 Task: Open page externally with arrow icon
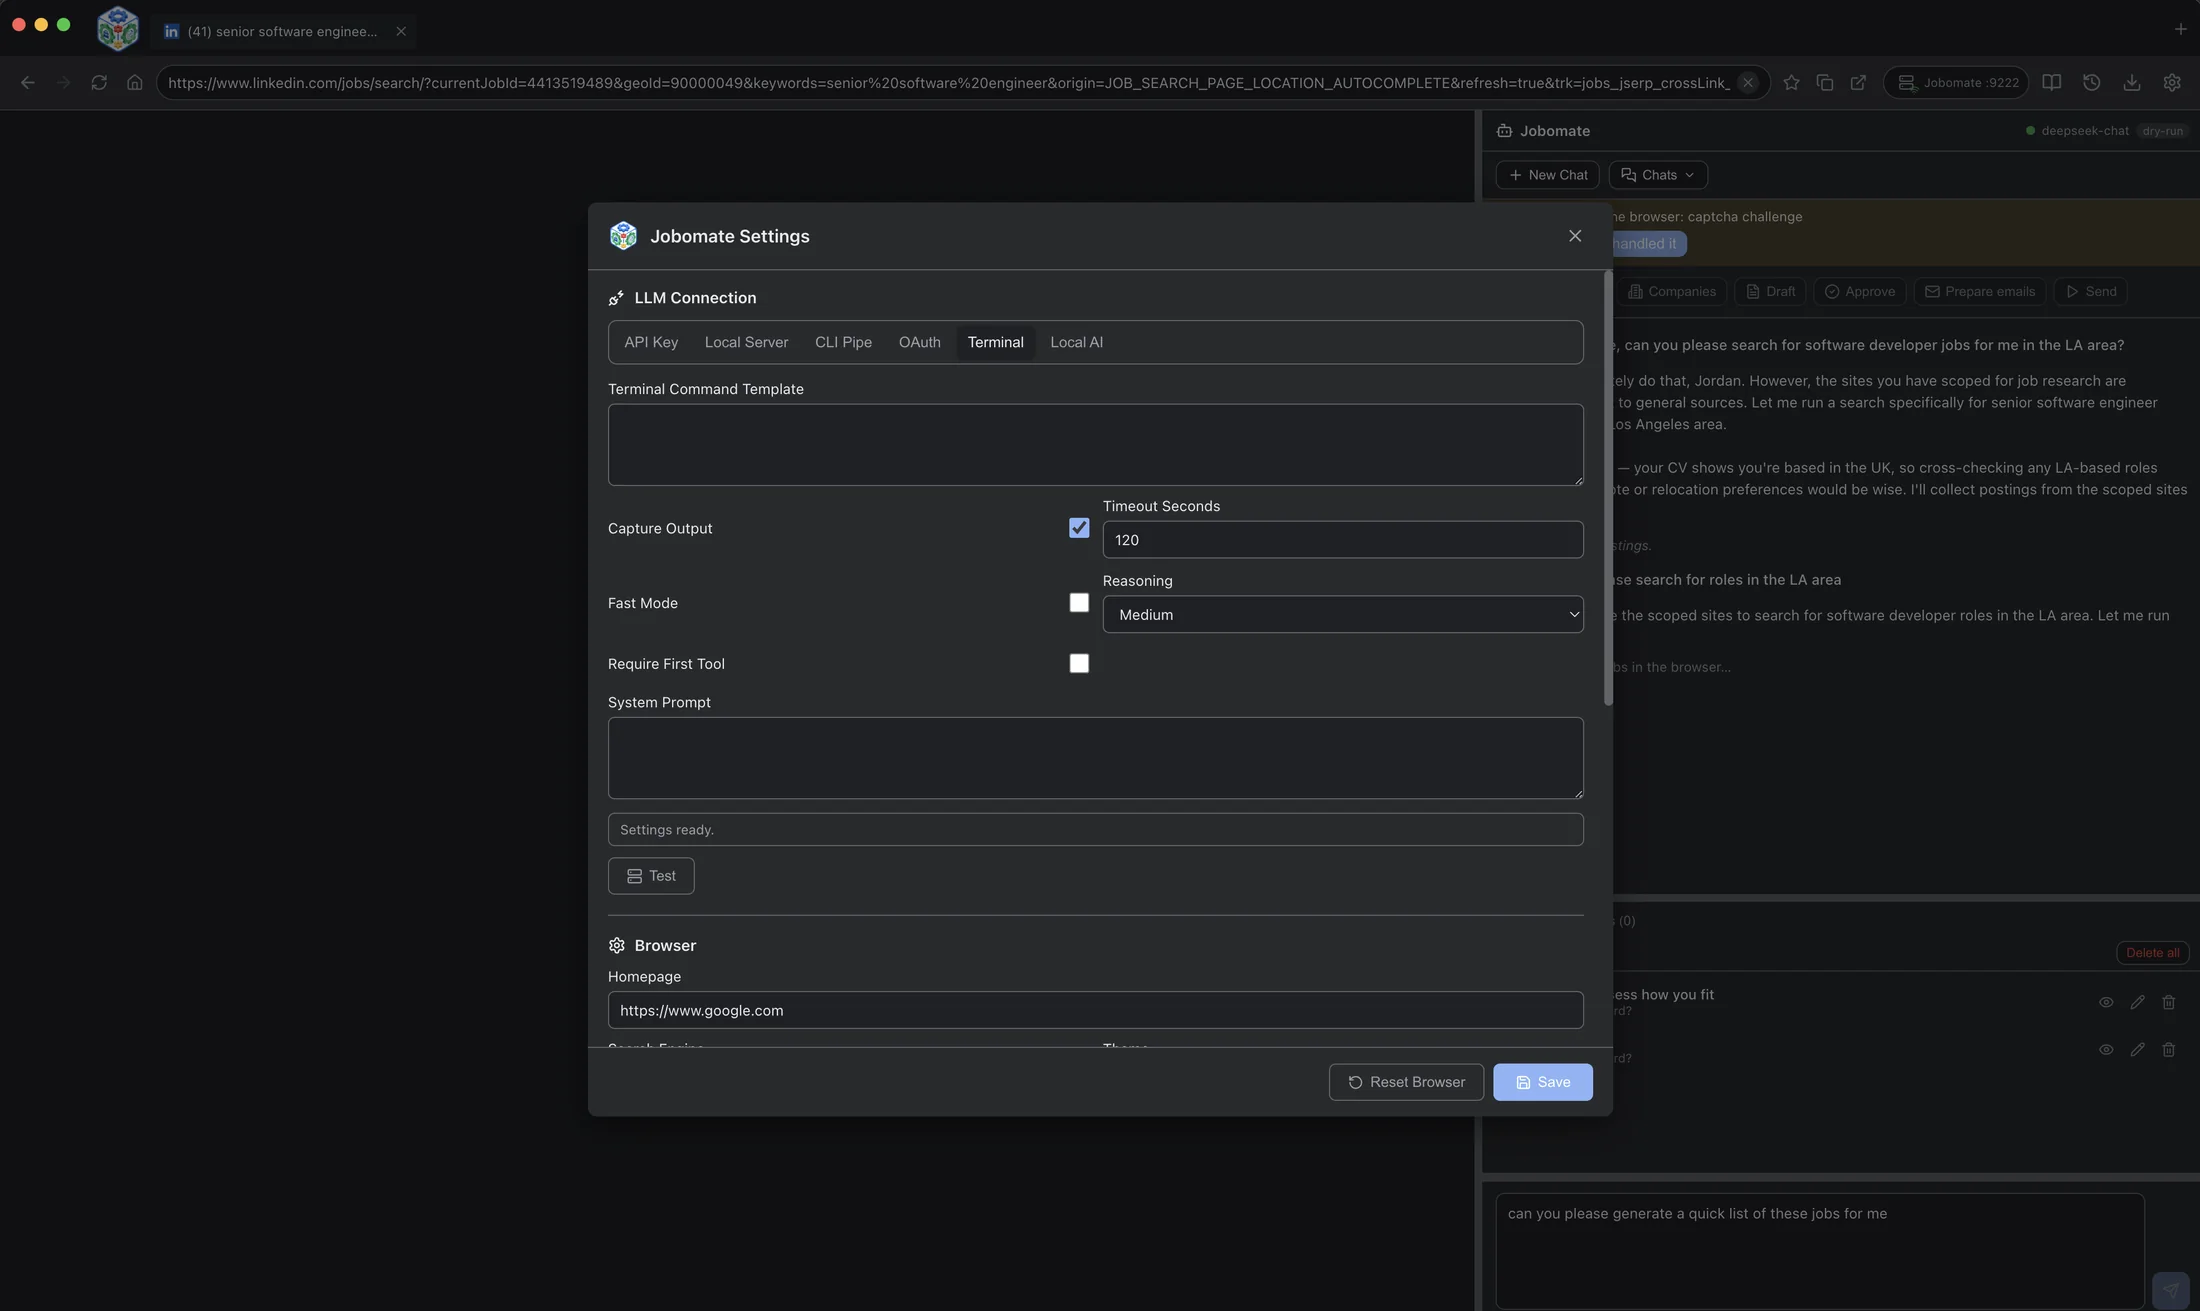[1858, 83]
